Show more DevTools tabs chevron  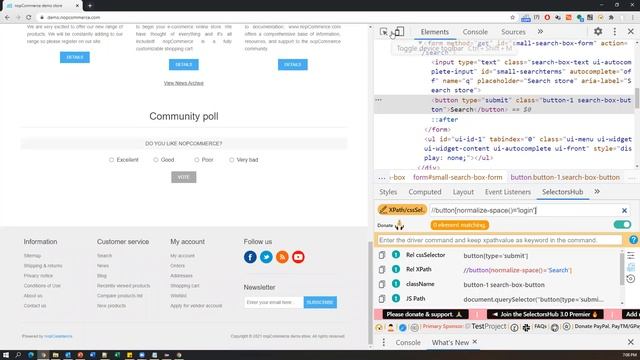[x=540, y=31]
